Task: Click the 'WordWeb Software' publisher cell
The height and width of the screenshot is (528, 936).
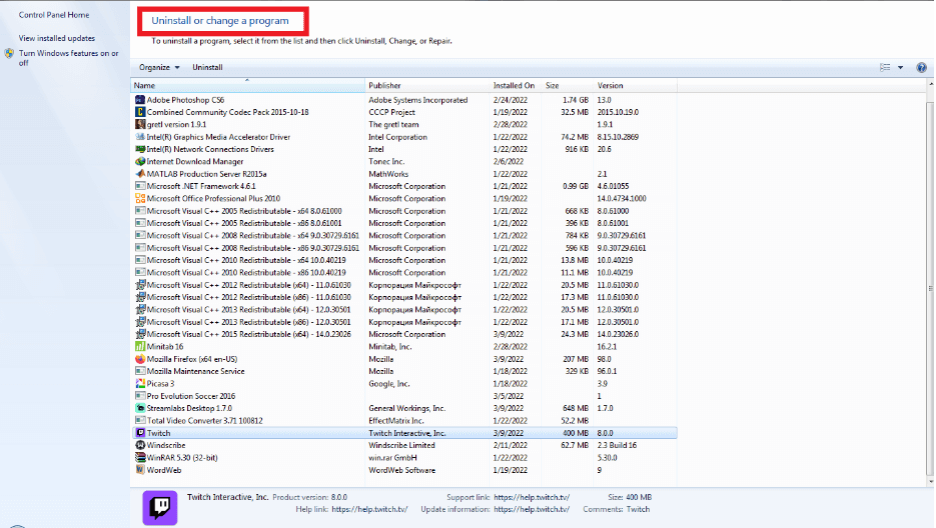Action: coord(402,470)
